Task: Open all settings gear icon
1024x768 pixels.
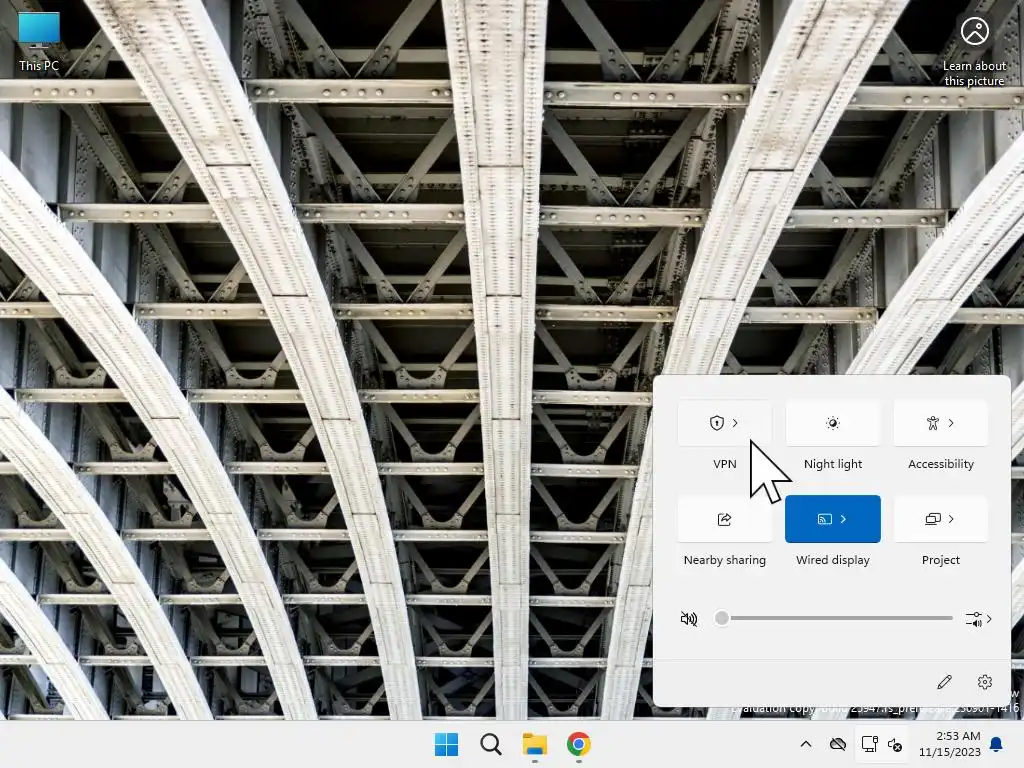Action: 985,682
